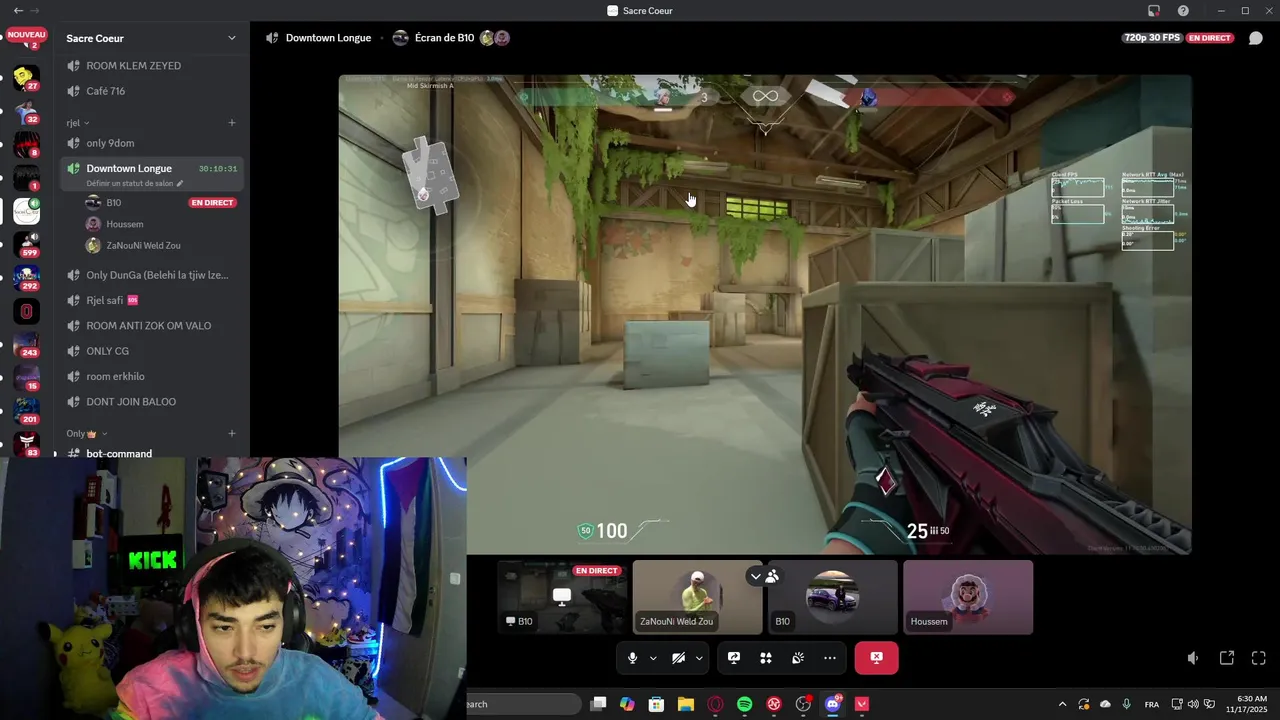Show members with people icon above thumbnails
This screenshot has width=1280, height=720.
(x=772, y=576)
